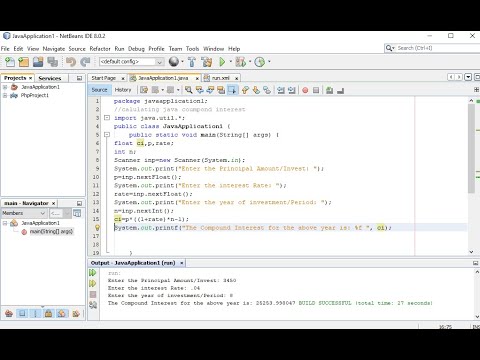Collapse code fold at line 3

107,118
